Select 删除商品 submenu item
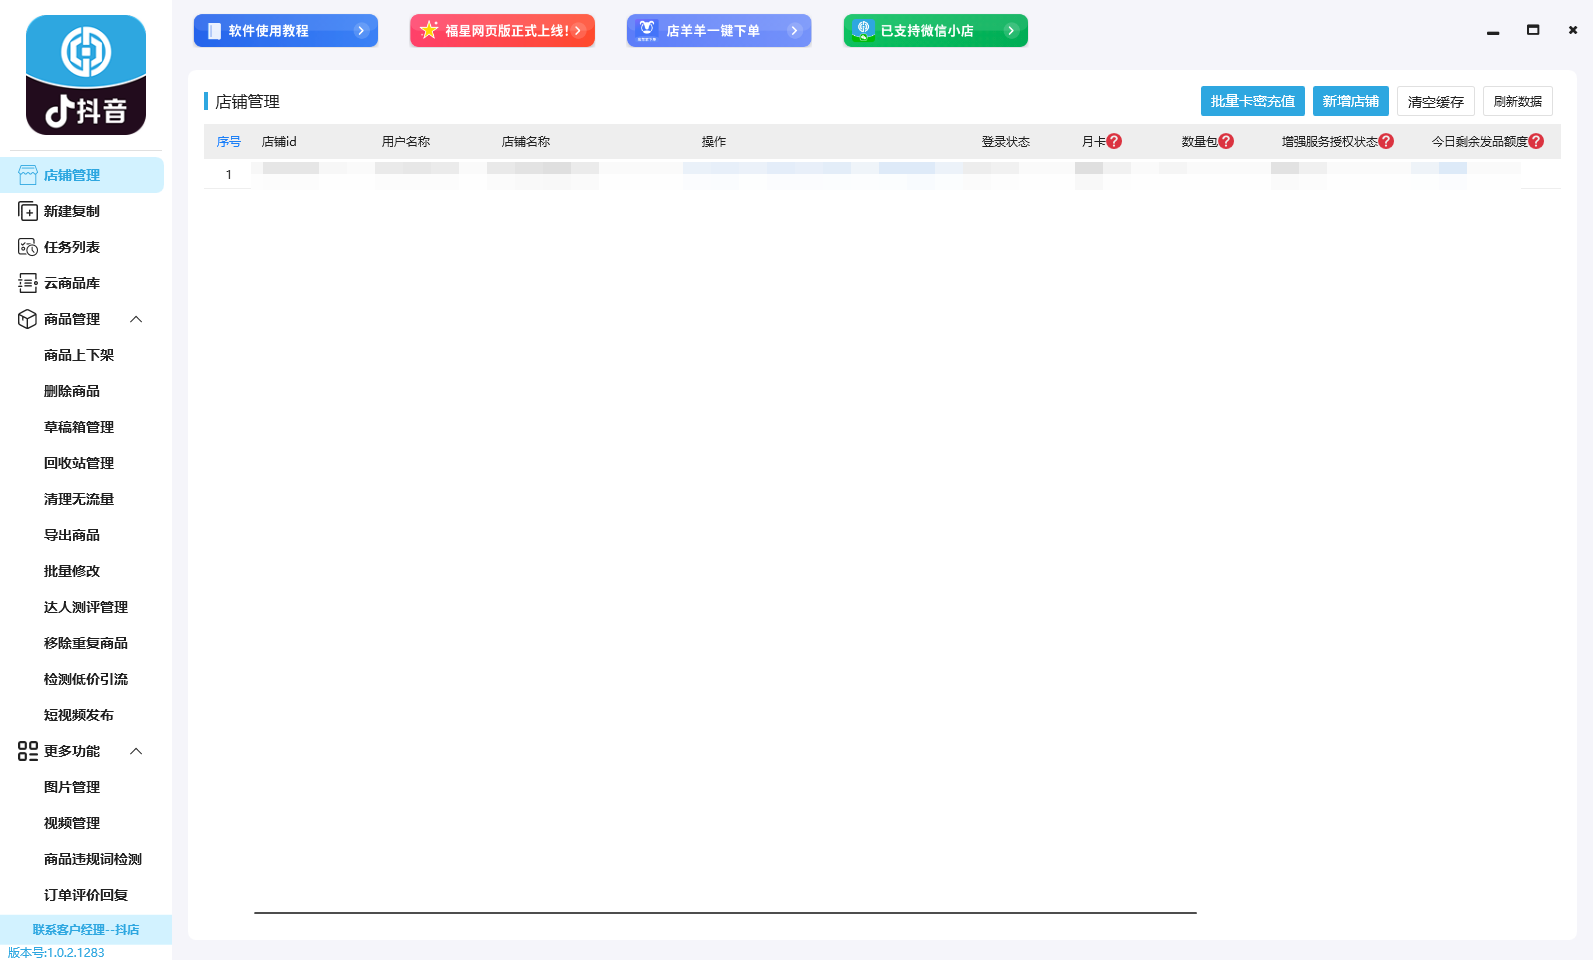Screen dimensions: 1593x960 click(x=72, y=391)
